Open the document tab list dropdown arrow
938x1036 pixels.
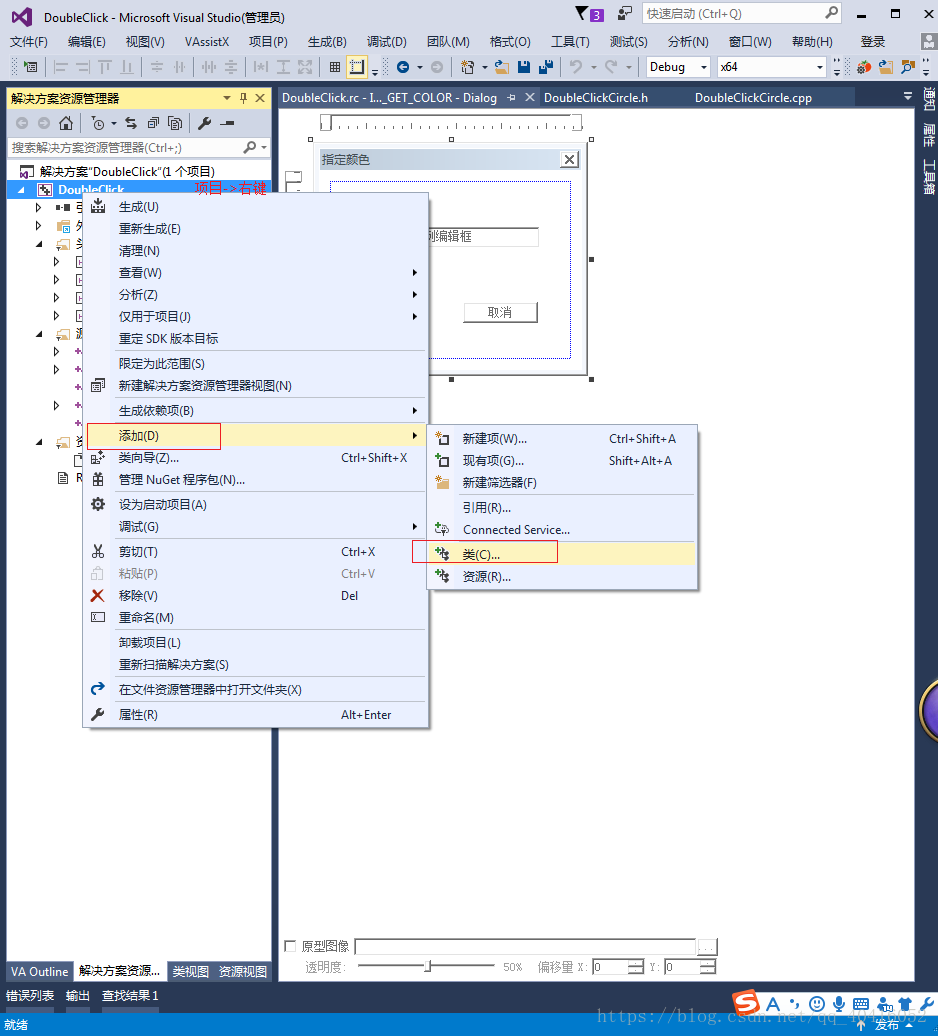908,96
